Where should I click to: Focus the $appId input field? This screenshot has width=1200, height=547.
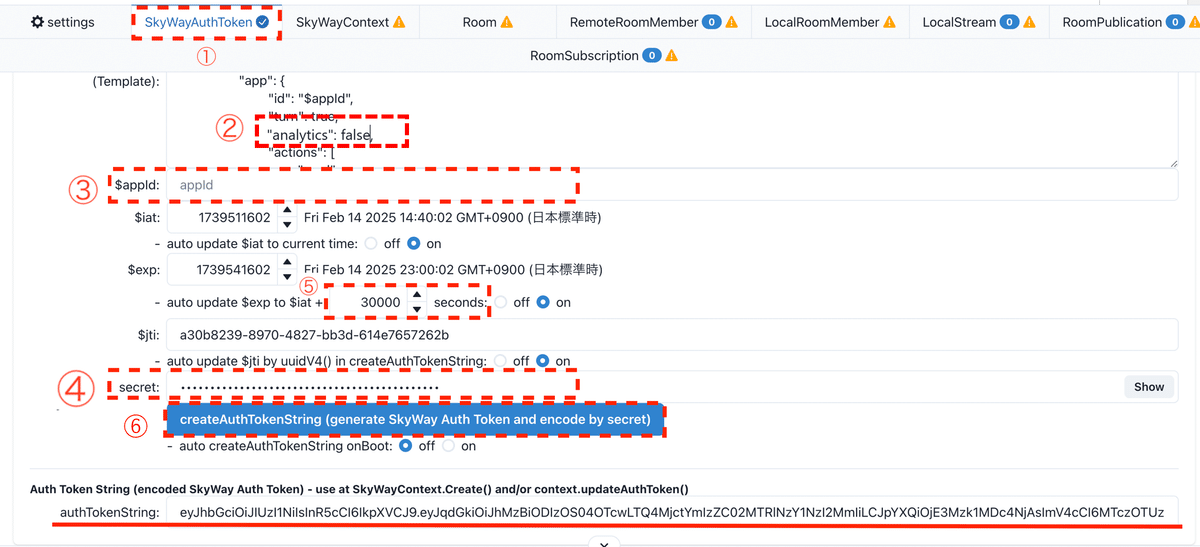(x=672, y=185)
